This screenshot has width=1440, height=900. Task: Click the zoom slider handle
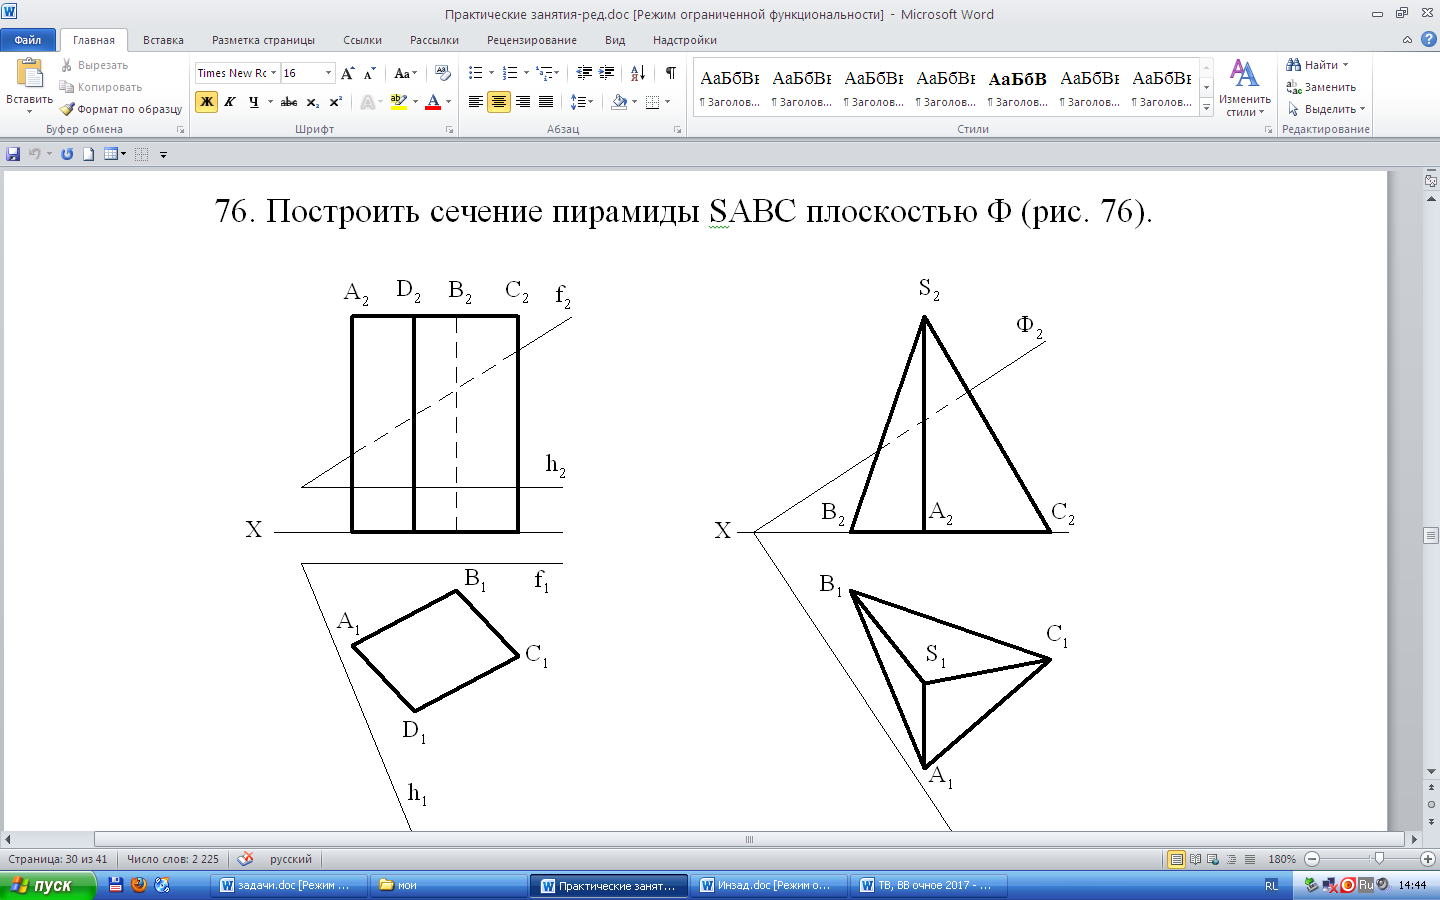1379,858
